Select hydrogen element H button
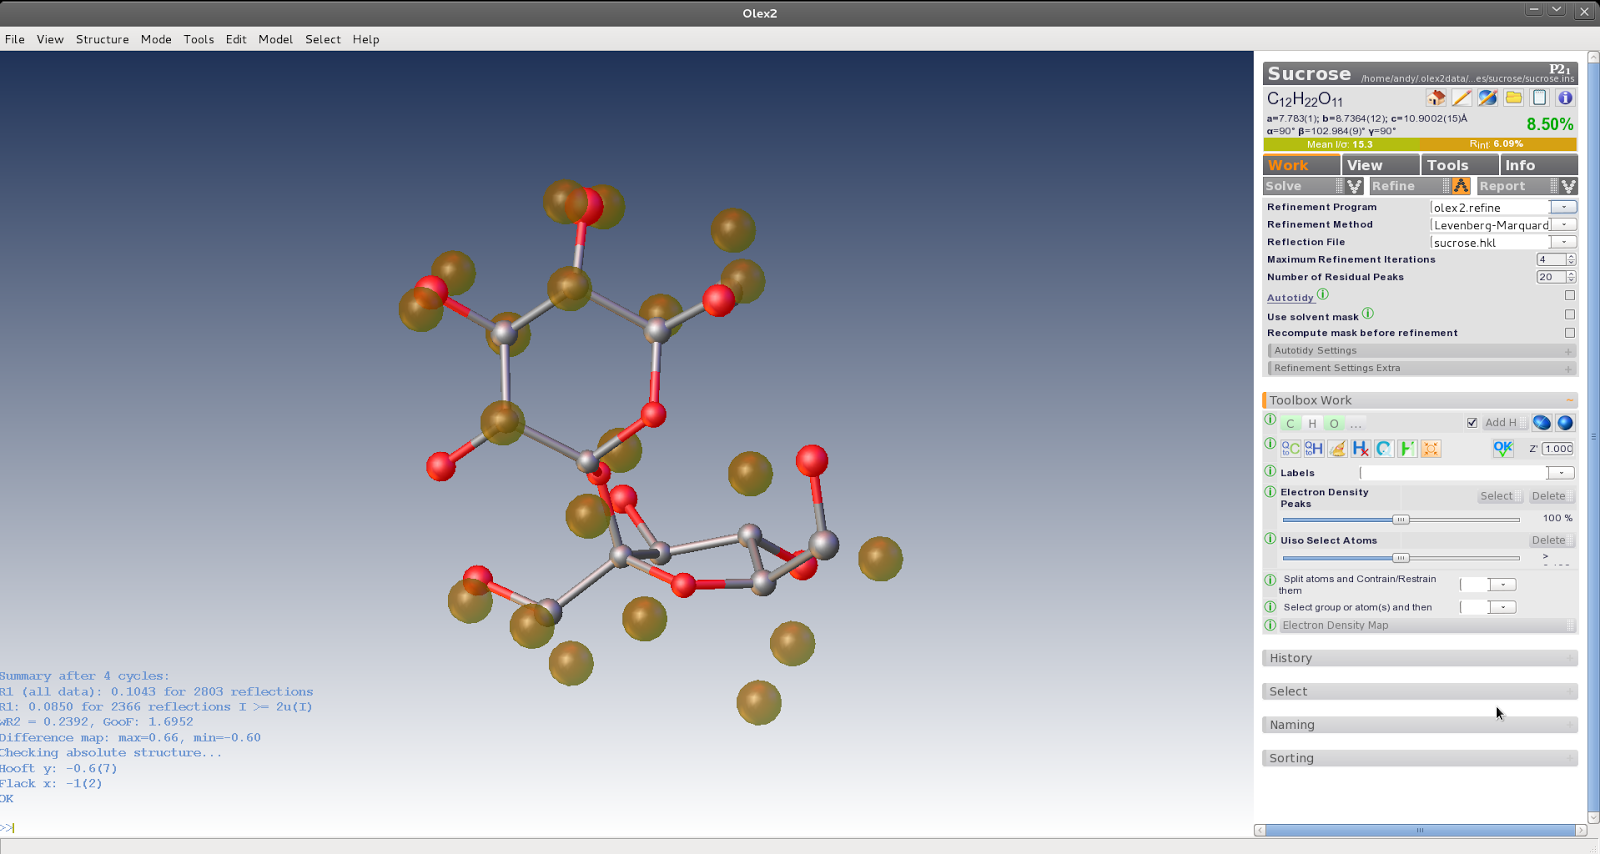The image size is (1600, 854). 1312,424
